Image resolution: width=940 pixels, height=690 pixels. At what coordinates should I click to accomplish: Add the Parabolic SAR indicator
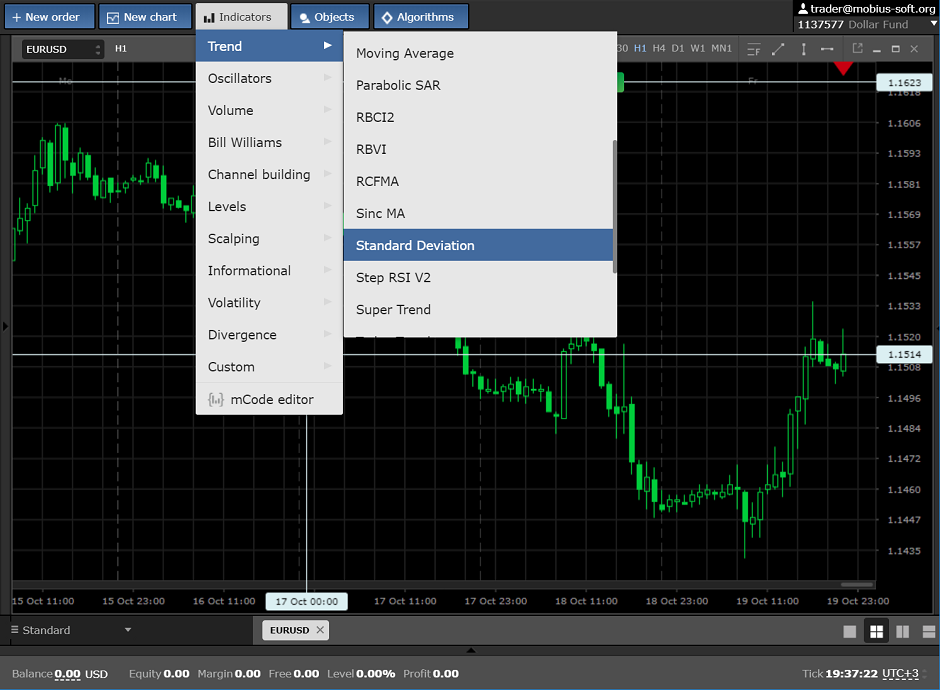pos(478,85)
